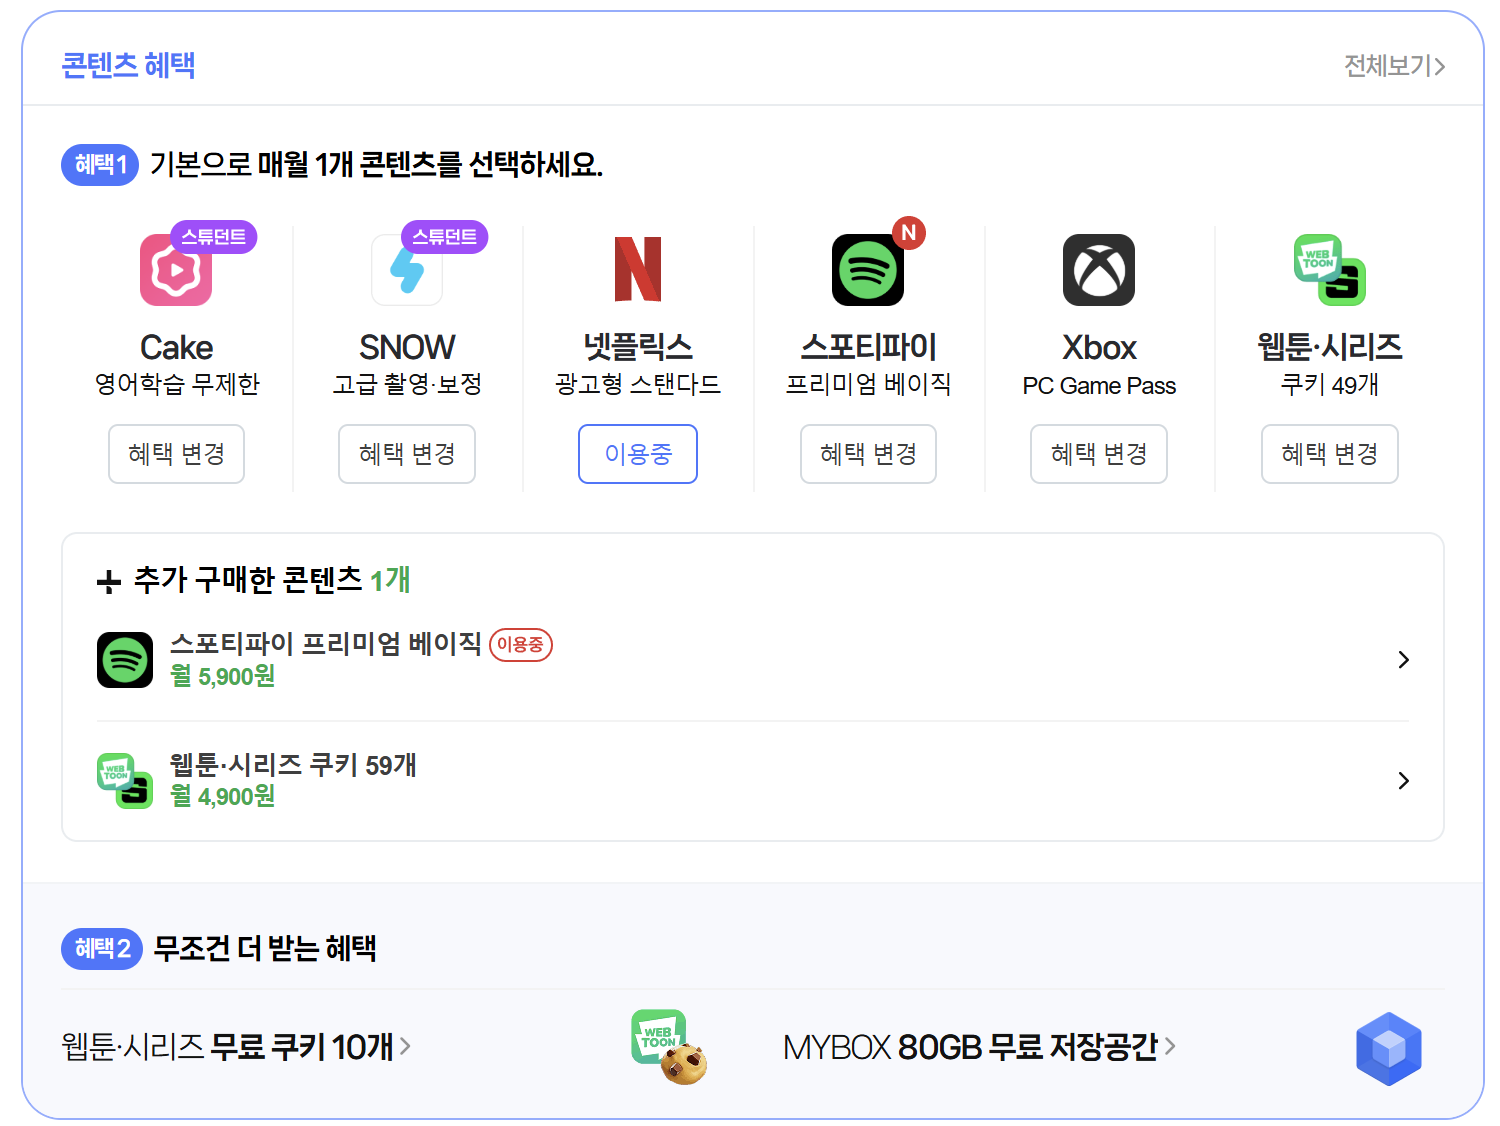Select the Cake English learning app icon

pos(176,270)
